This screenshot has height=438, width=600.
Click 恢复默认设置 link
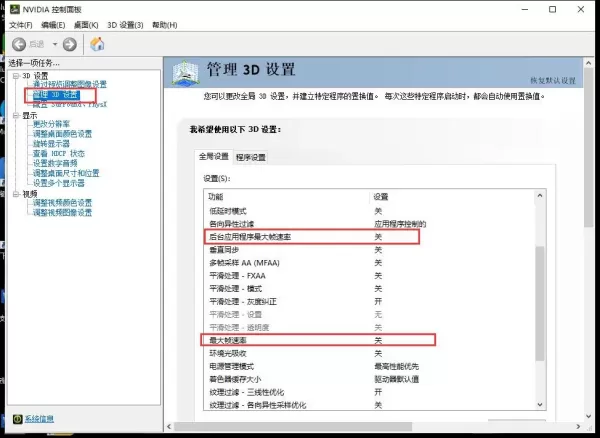pyautogui.click(x=553, y=80)
